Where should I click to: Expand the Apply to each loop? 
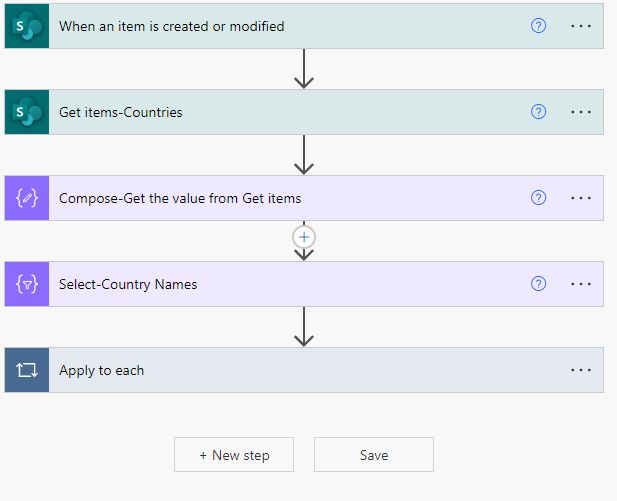[x=304, y=370]
